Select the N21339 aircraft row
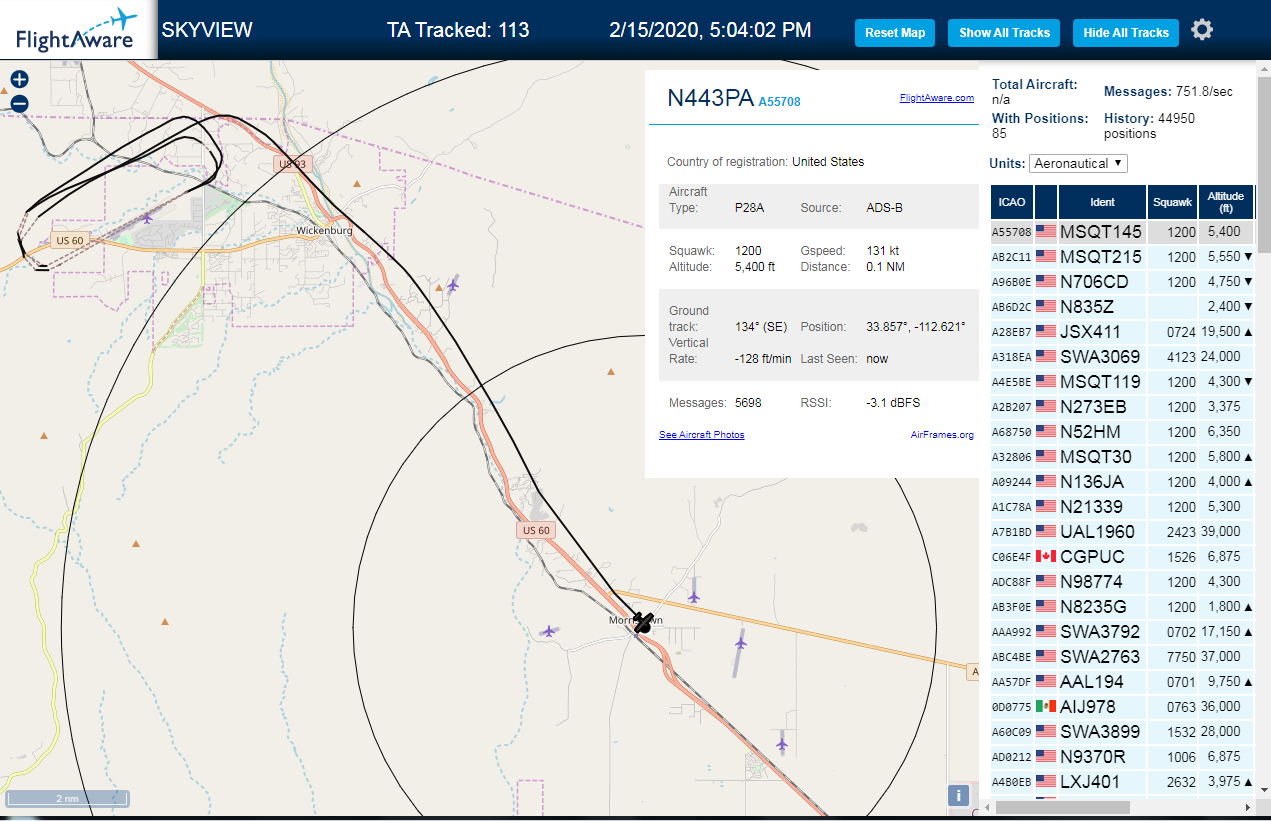 pyautogui.click(x=1120, y=507)
